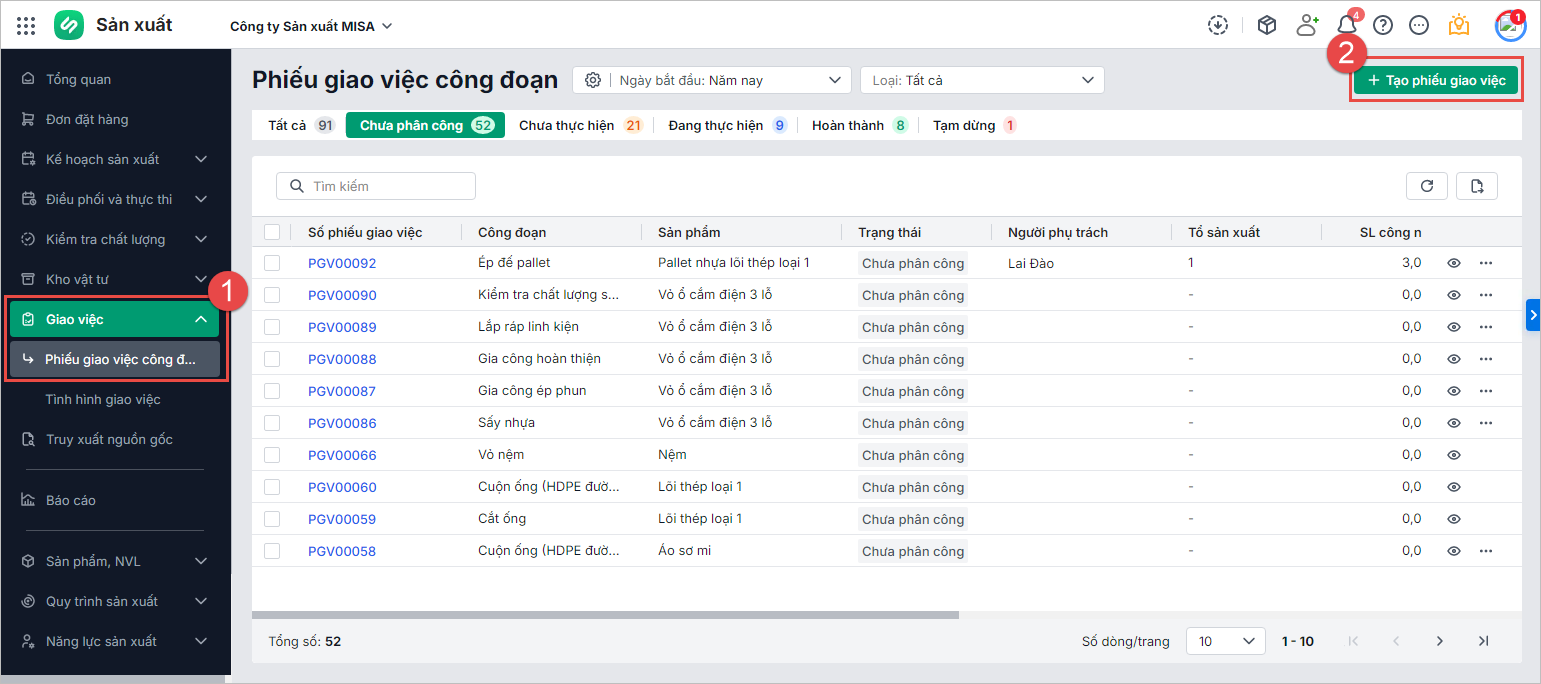The width and height of the screenshot is (1541, 684).
Task: Focus the Tìm kiếm search field
Action: click(376, 186)
